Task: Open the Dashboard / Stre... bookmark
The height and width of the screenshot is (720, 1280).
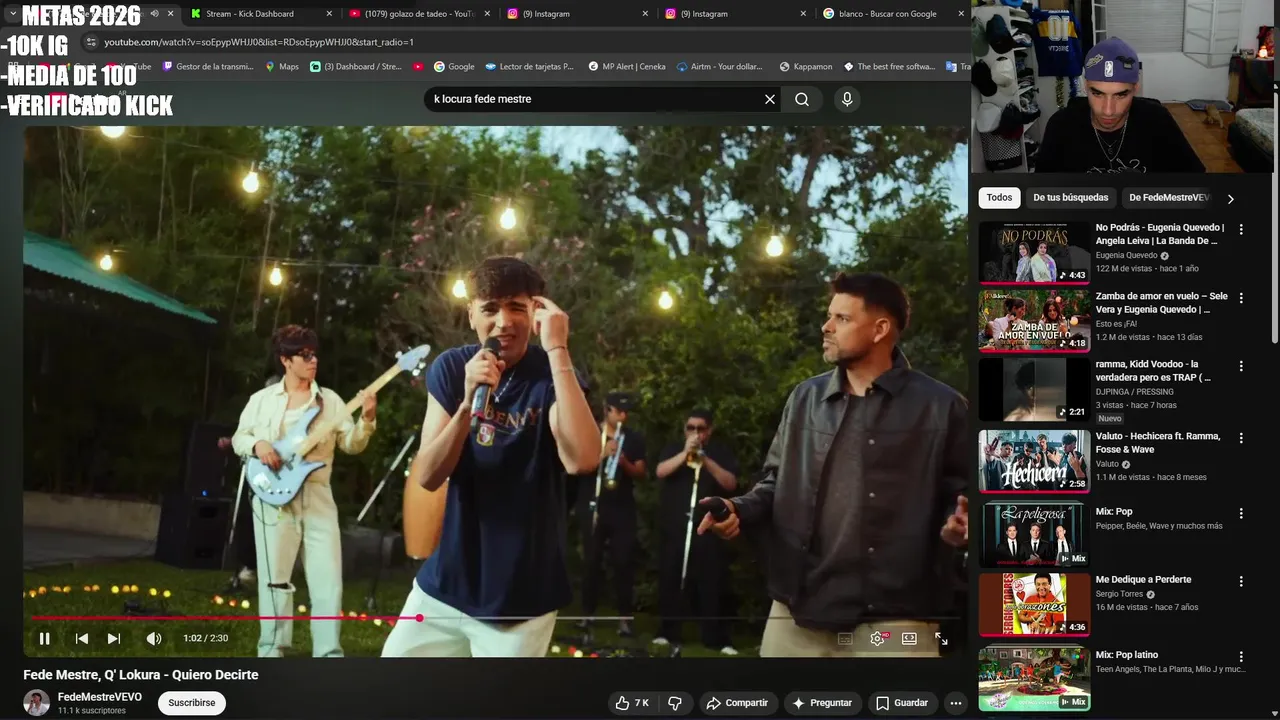Action: [x=356, y=67]
